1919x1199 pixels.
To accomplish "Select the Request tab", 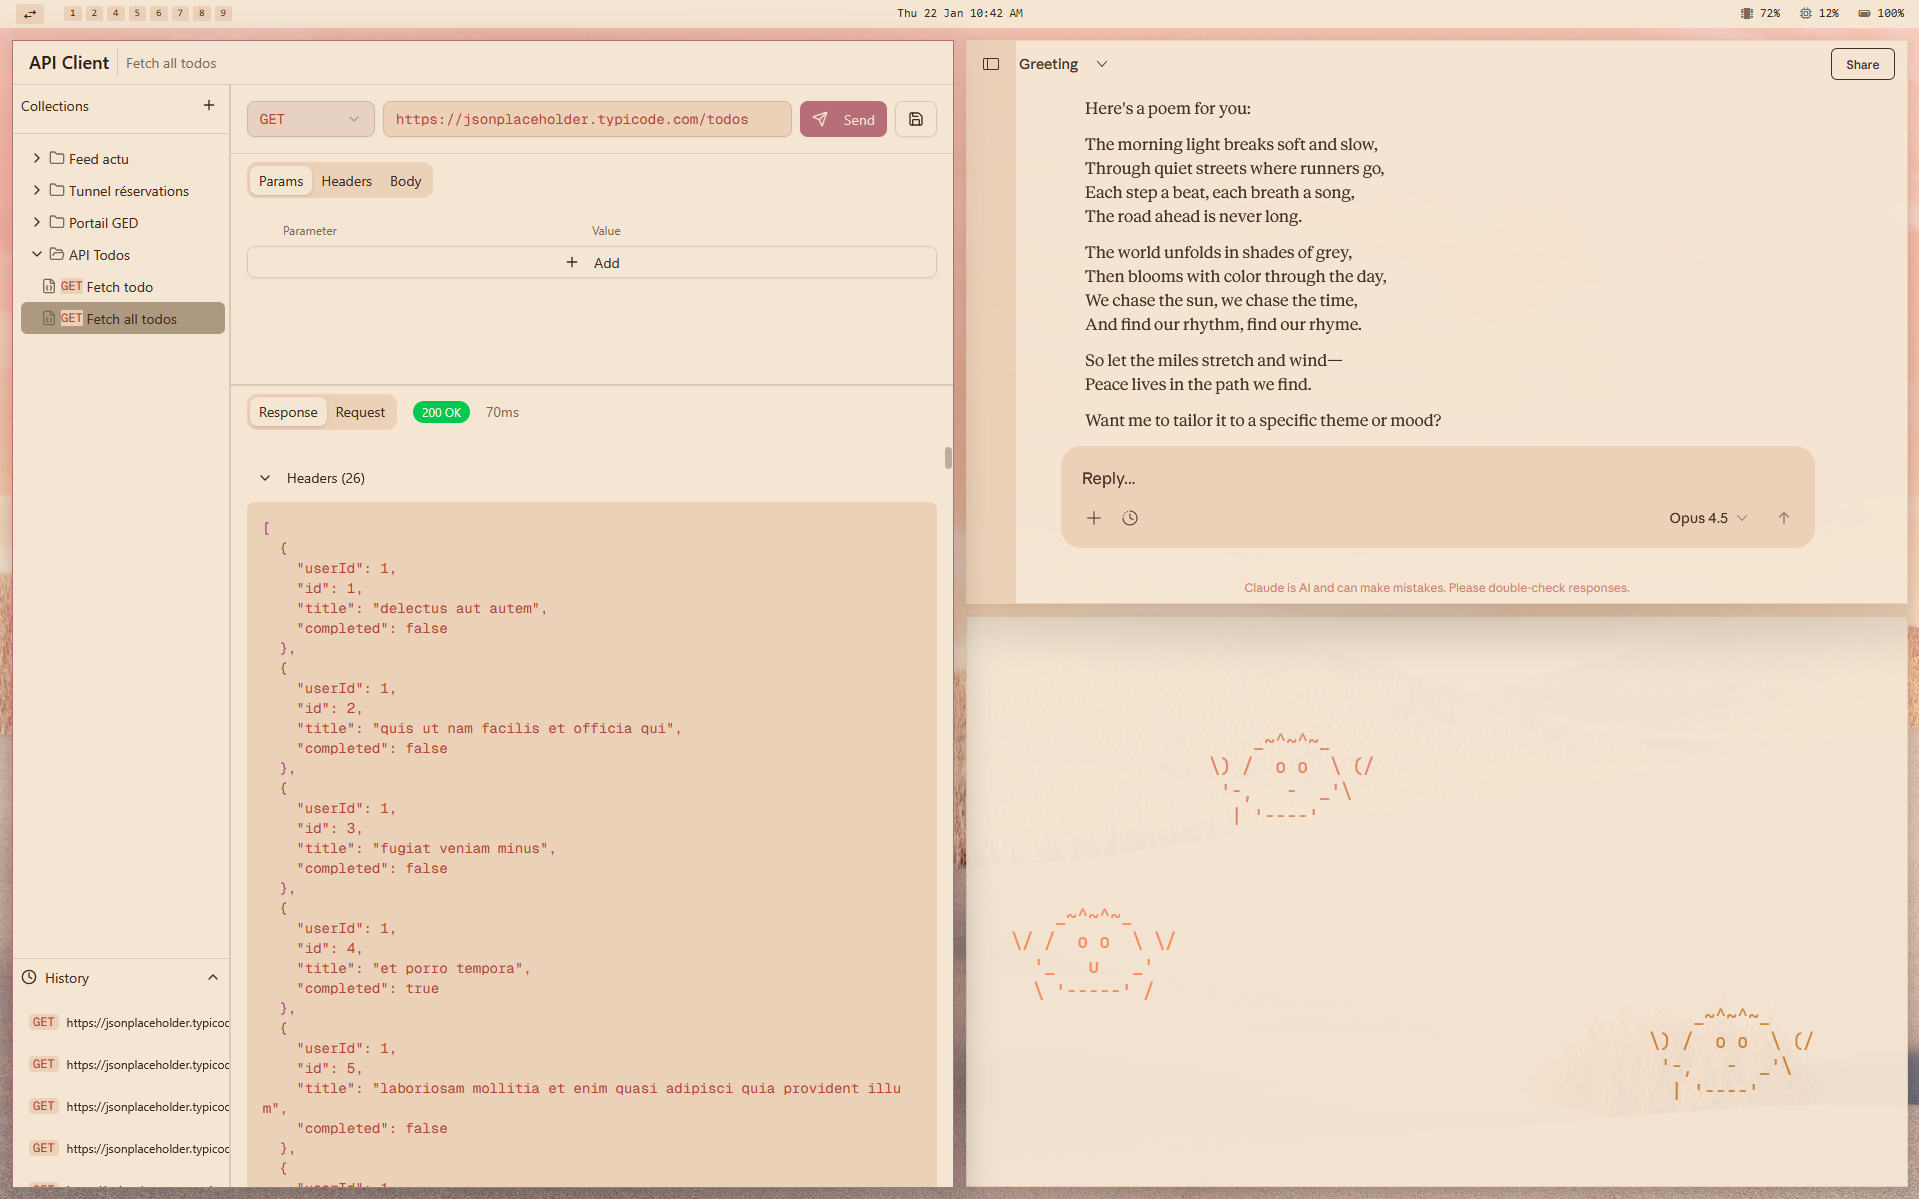I will pos(360,412).
